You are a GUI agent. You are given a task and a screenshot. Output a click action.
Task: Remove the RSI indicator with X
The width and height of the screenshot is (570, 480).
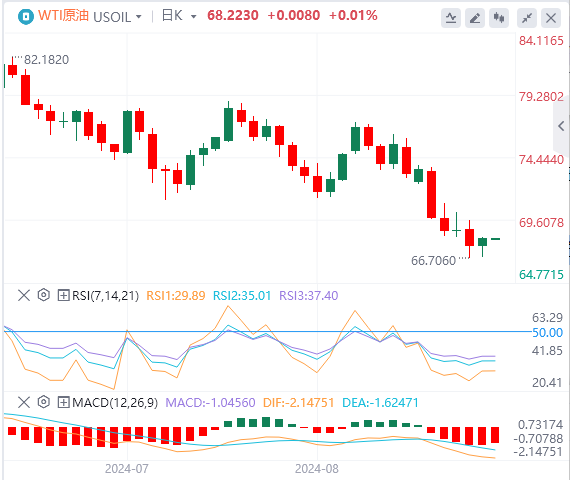click(x=24, y=295)
